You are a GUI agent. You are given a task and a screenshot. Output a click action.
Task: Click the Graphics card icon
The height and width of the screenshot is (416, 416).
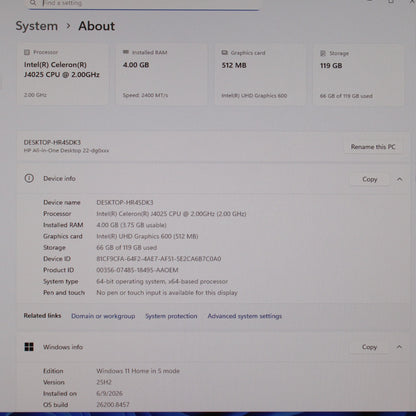225,53
